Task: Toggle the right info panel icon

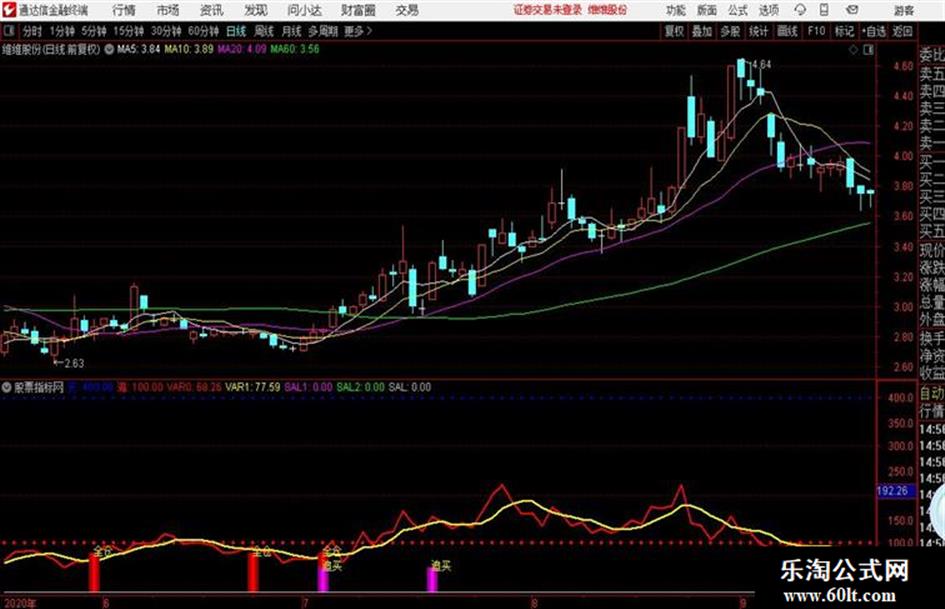Action: click(x=868, y=50)
